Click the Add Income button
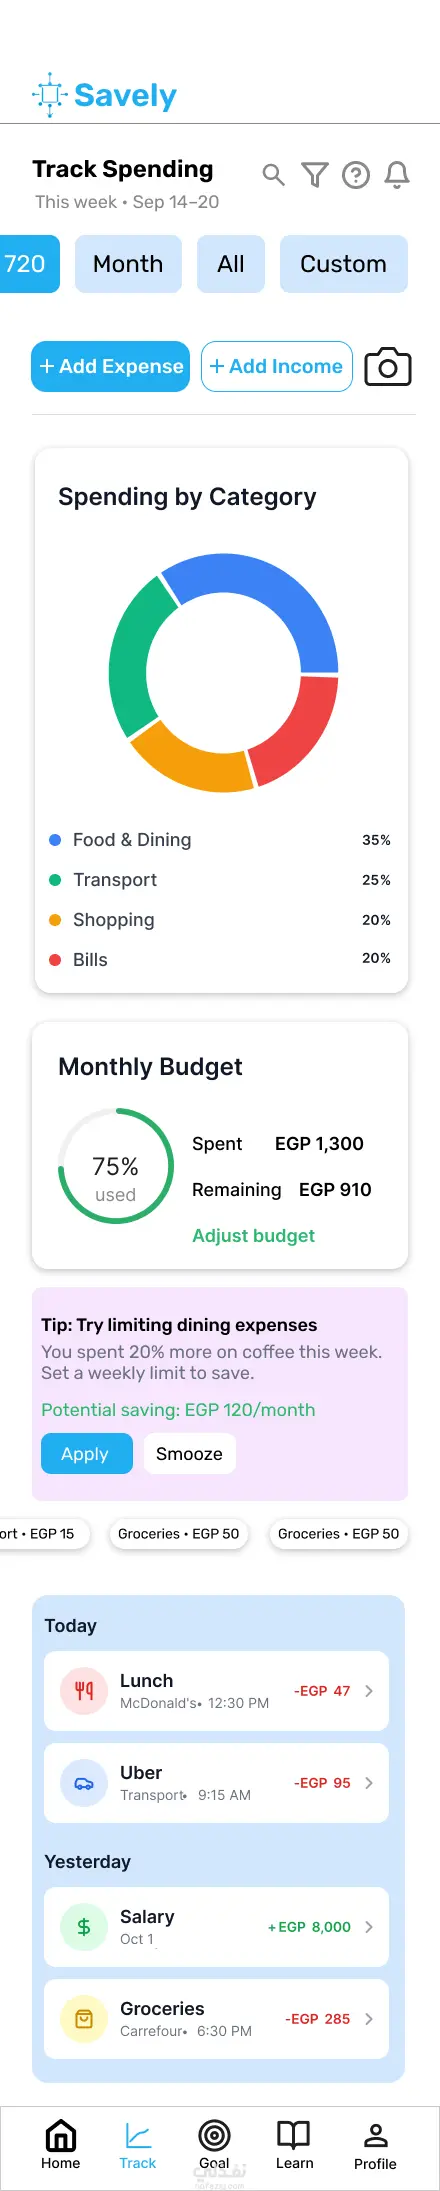 pos(277,366)
